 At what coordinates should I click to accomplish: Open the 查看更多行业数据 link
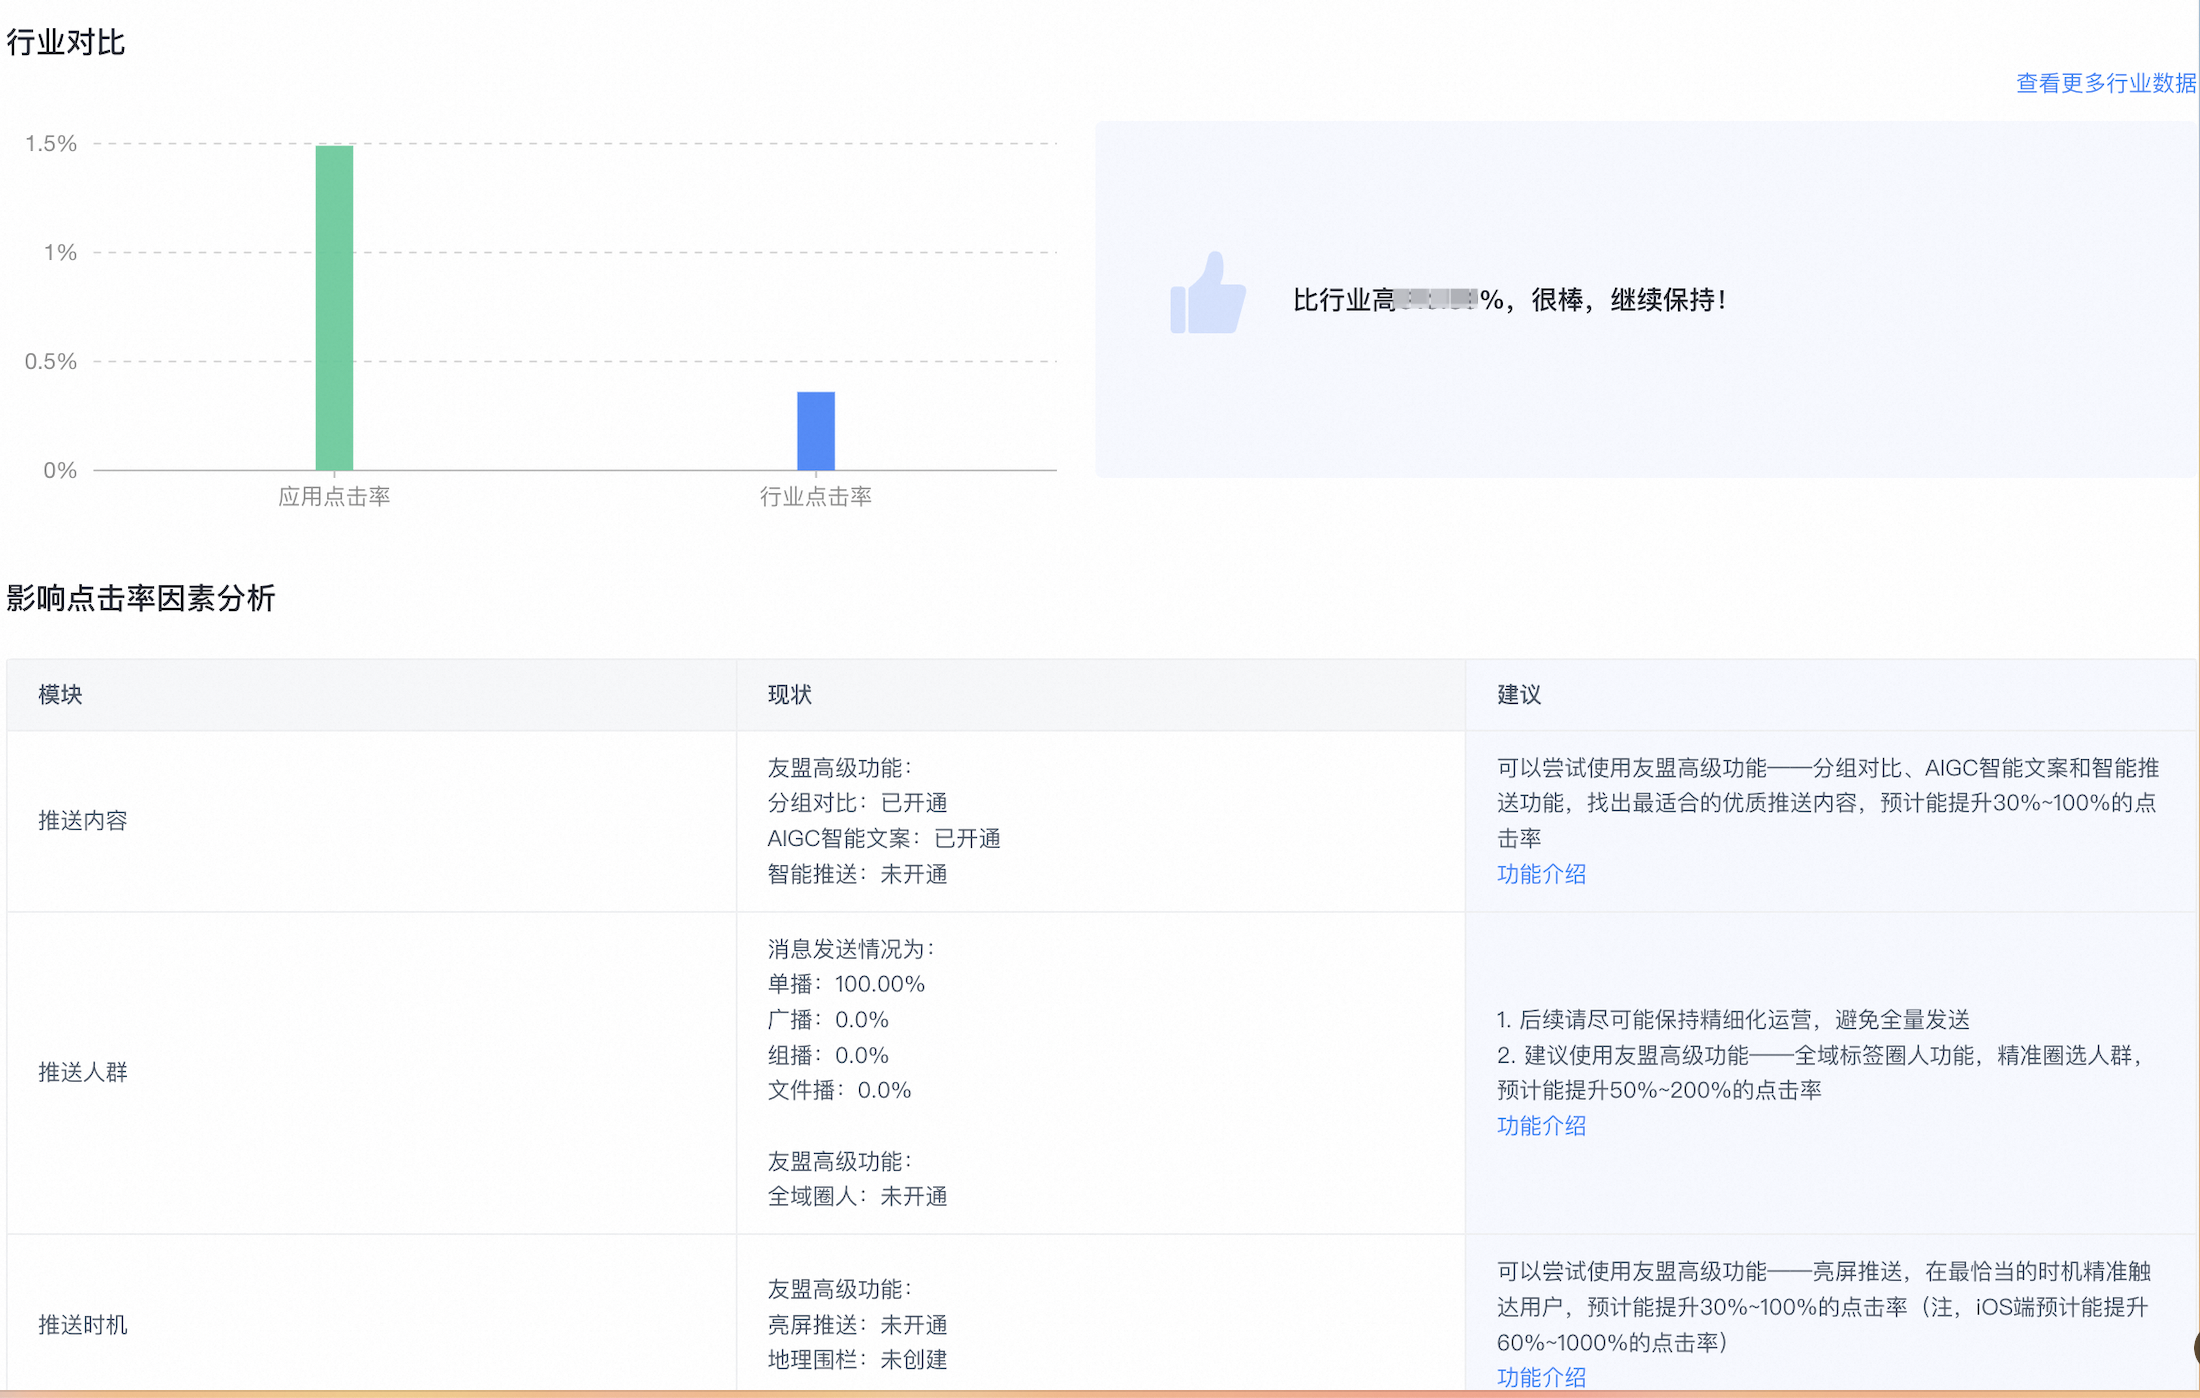(x=2106, y=83)
